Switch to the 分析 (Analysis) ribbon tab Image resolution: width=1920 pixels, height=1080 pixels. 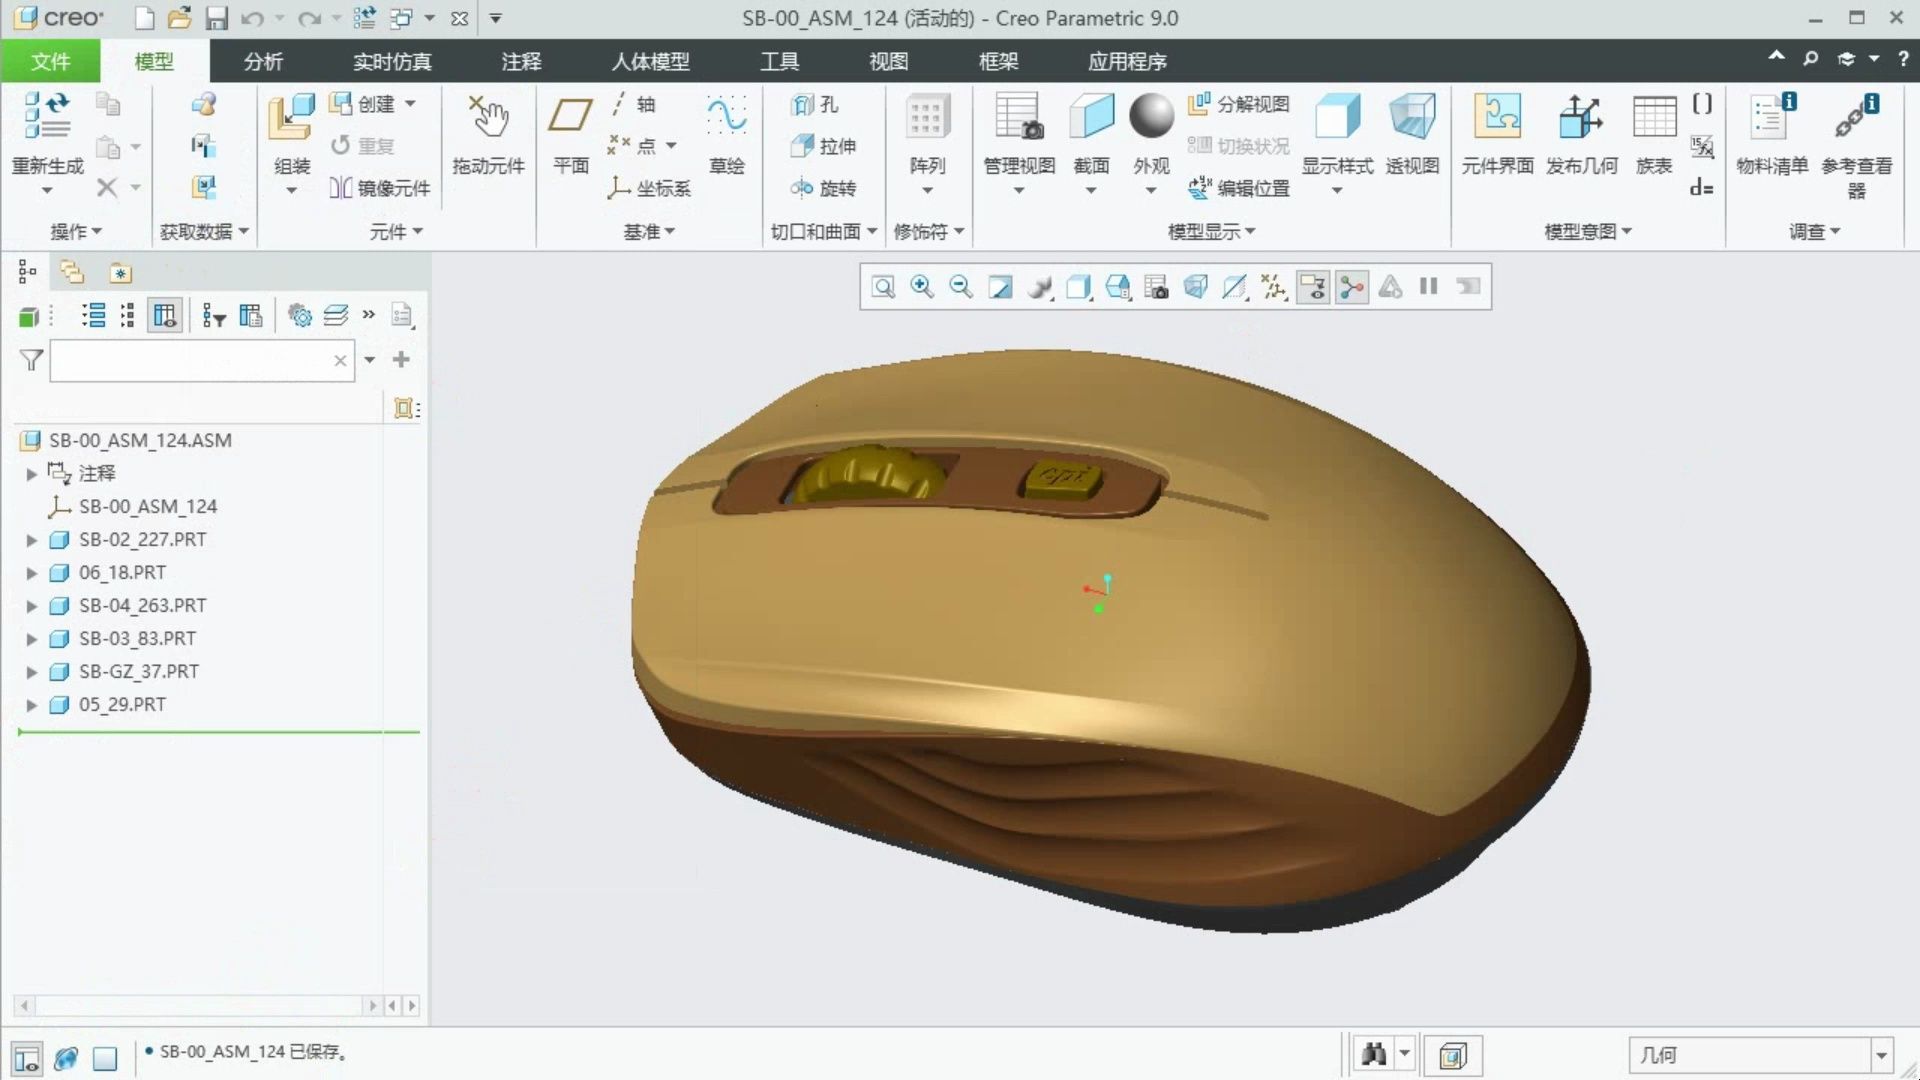(263, 62)
